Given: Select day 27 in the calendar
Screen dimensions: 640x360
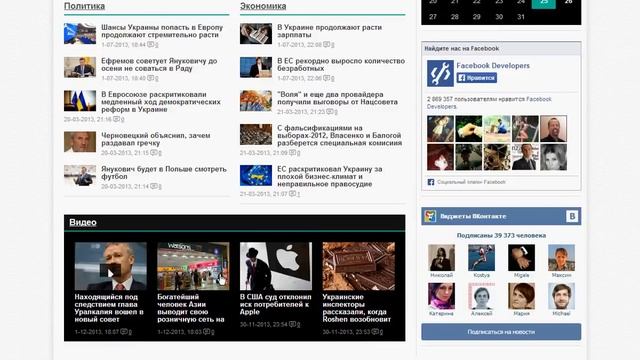Looking at the screenshot, I should click(x=433, y=17).
